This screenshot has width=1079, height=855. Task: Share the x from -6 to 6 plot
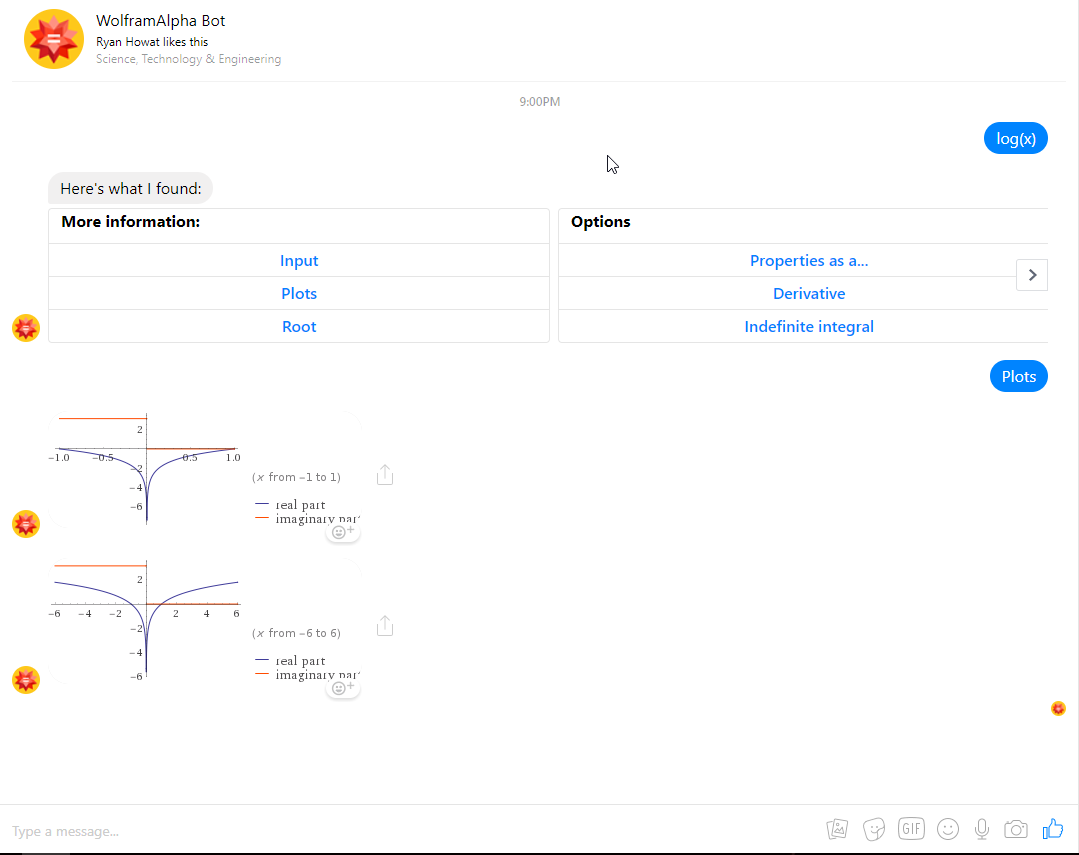[385, 626]
